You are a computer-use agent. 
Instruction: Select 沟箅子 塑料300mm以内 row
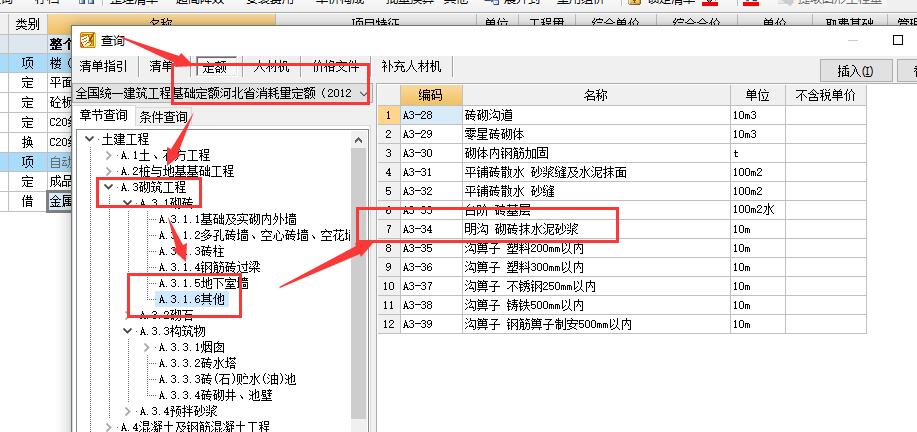(x=622, y=267)
